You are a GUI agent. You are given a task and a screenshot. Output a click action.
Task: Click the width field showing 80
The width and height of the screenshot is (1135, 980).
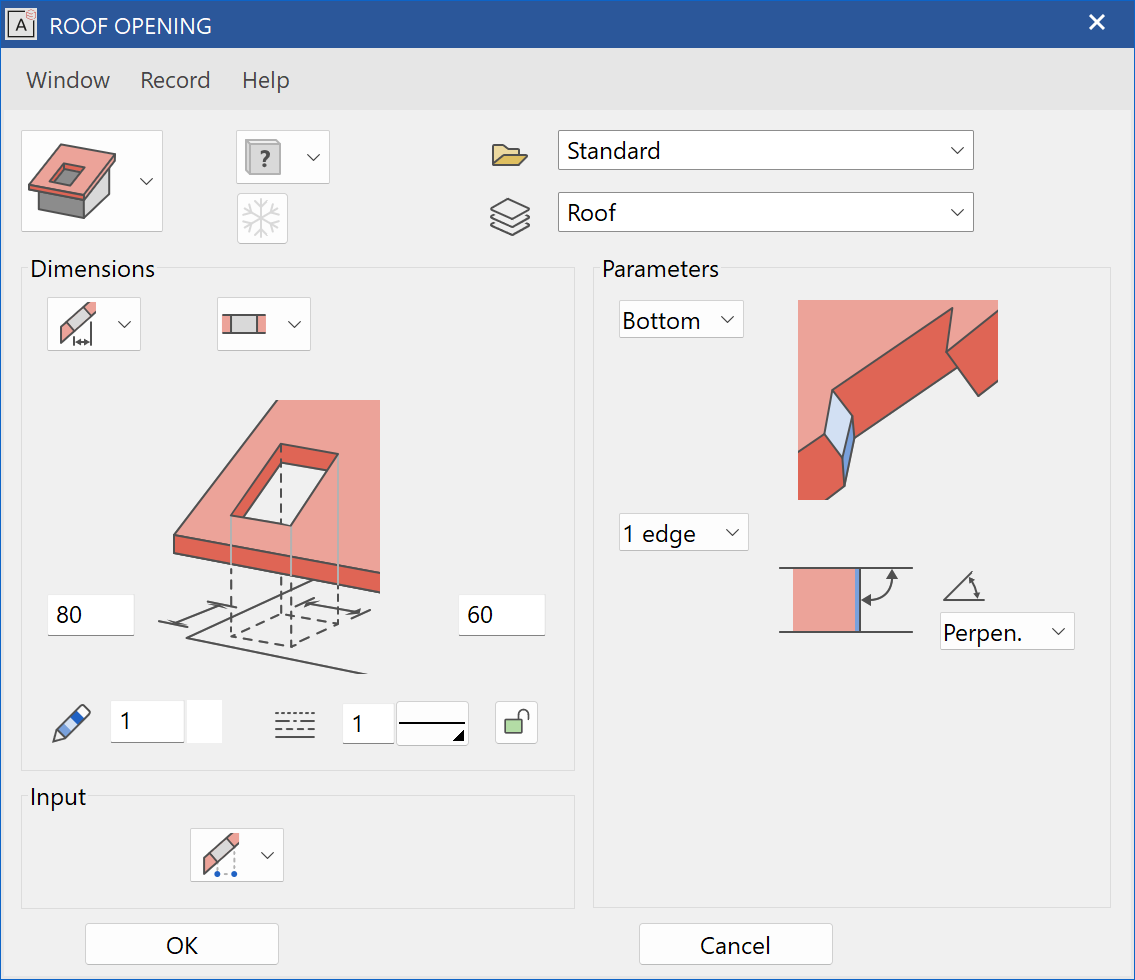pos(90,614)
